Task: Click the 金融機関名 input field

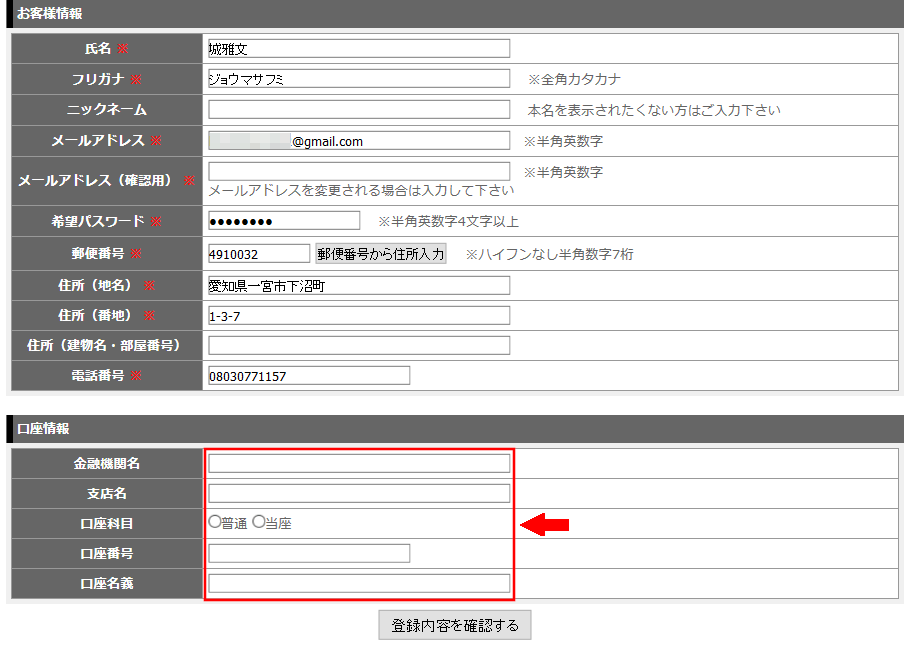Action: pos(359,463)
